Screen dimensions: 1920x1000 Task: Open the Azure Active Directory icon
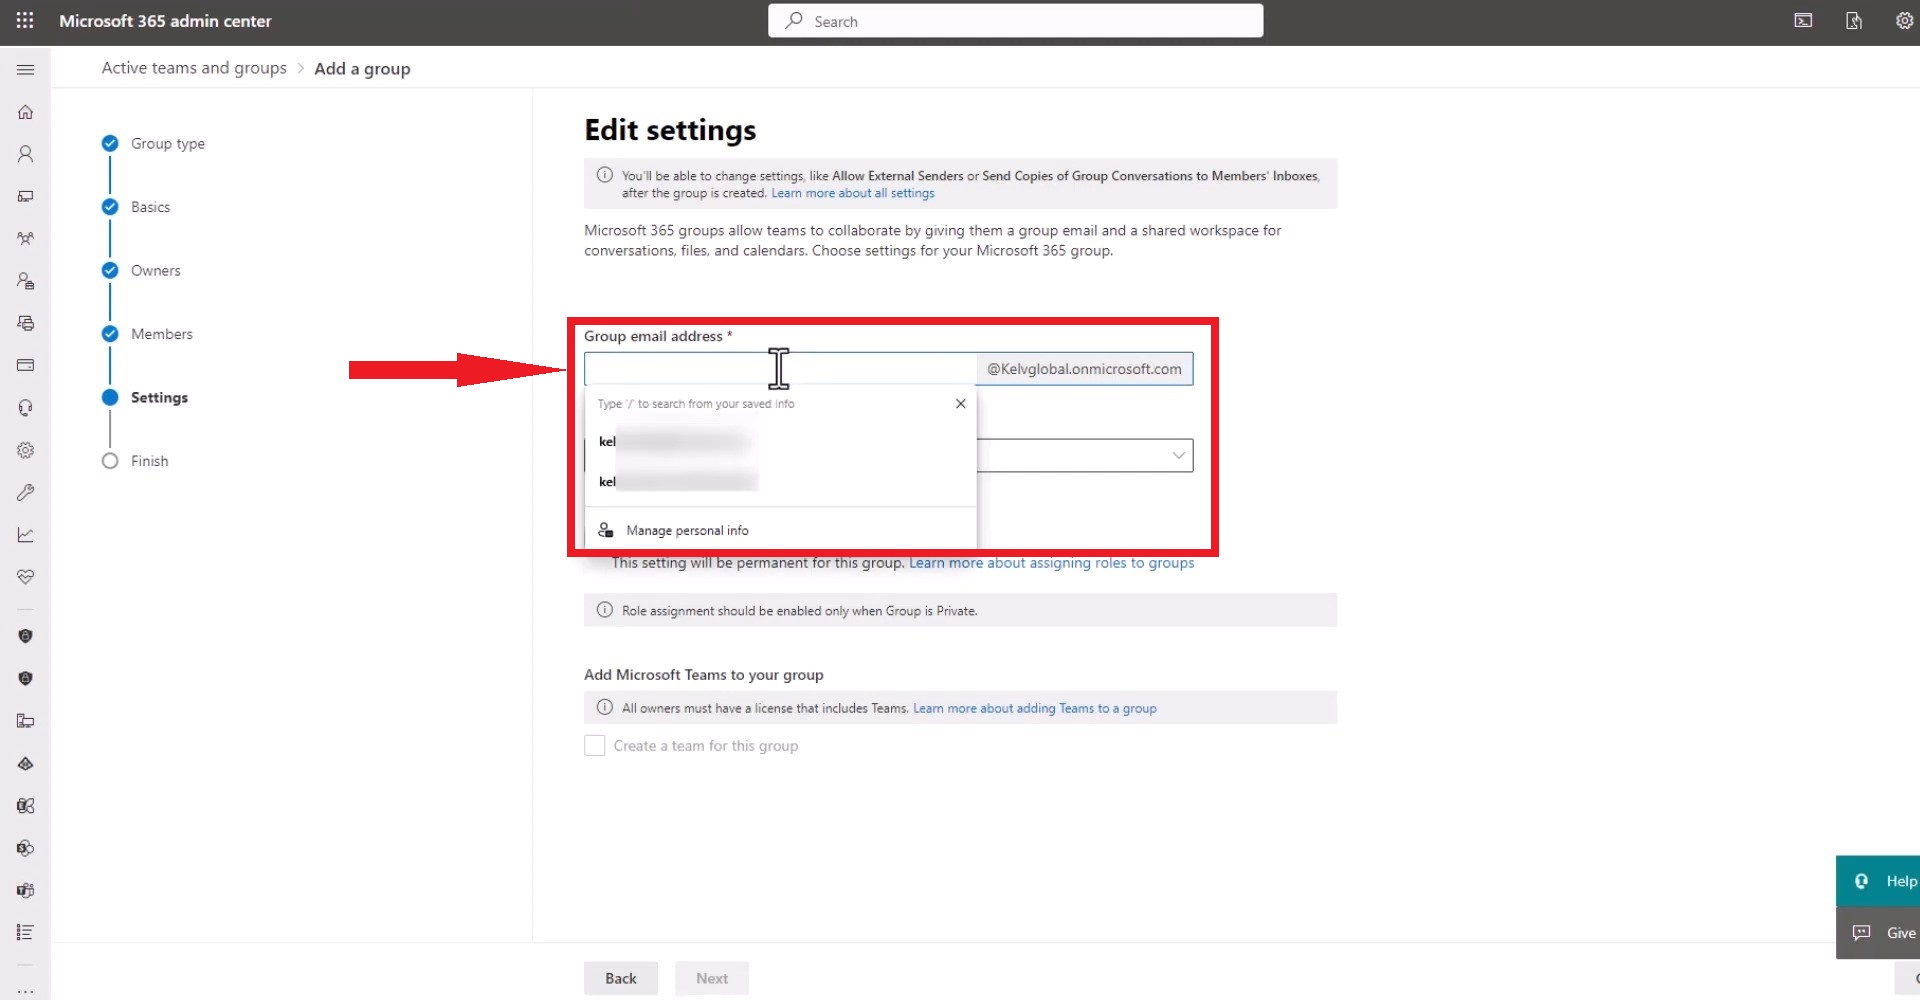[x=26, y=763]
